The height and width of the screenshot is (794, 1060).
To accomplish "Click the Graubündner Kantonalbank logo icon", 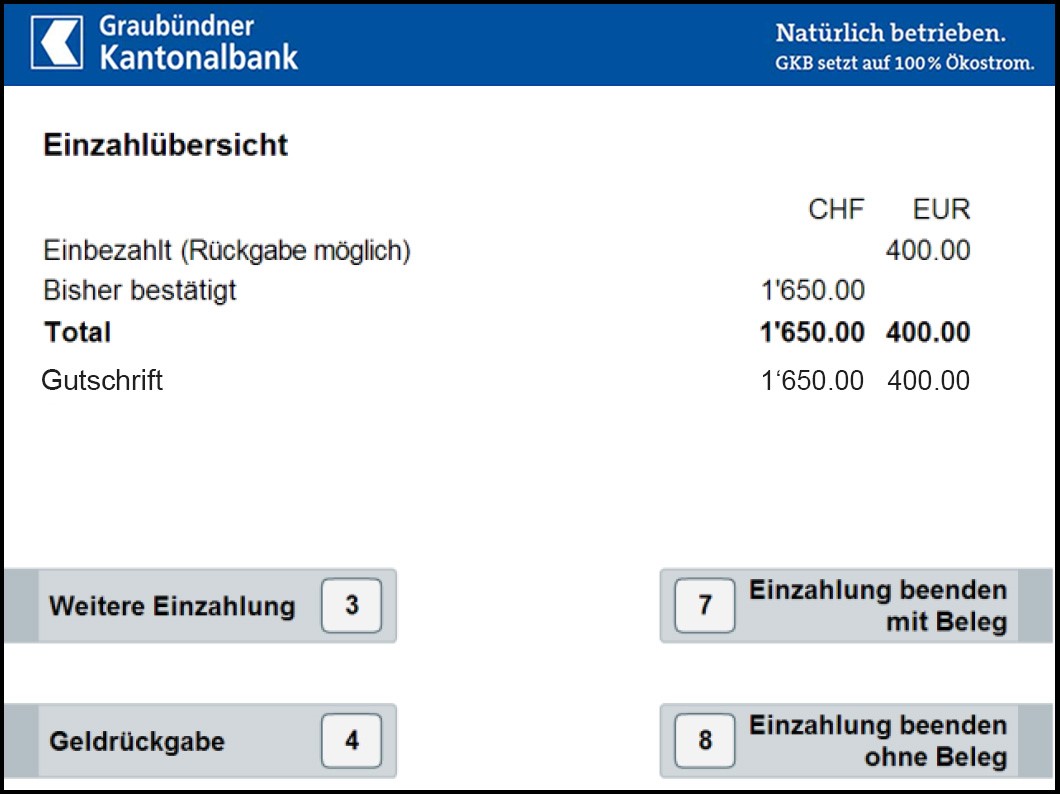I will (x=57, y=43).
